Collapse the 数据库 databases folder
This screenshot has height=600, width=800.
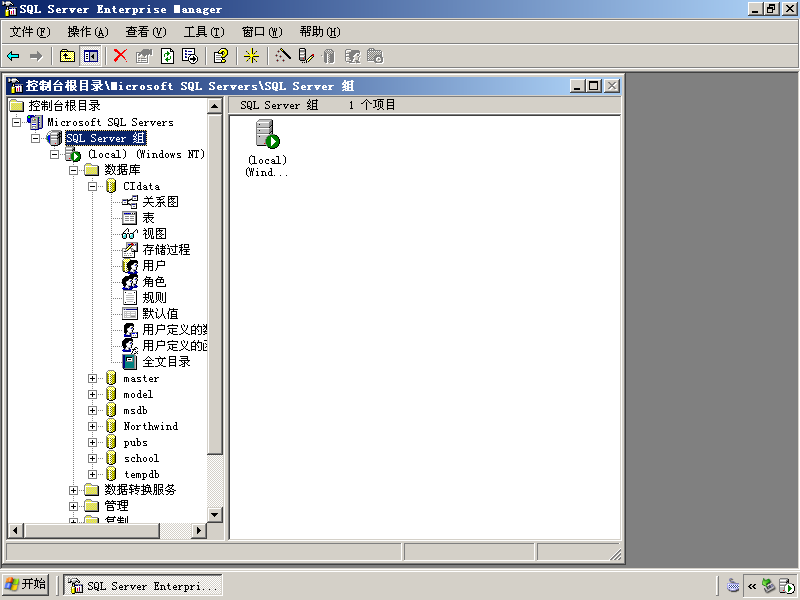(73, 170)
